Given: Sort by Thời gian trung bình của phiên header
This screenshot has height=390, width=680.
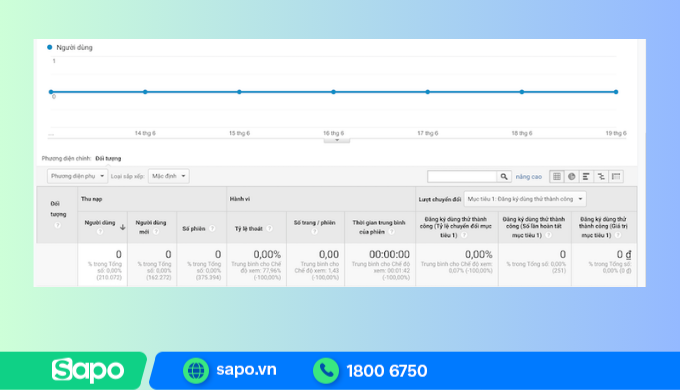Looking at the screenshot, I should [379, 227].
